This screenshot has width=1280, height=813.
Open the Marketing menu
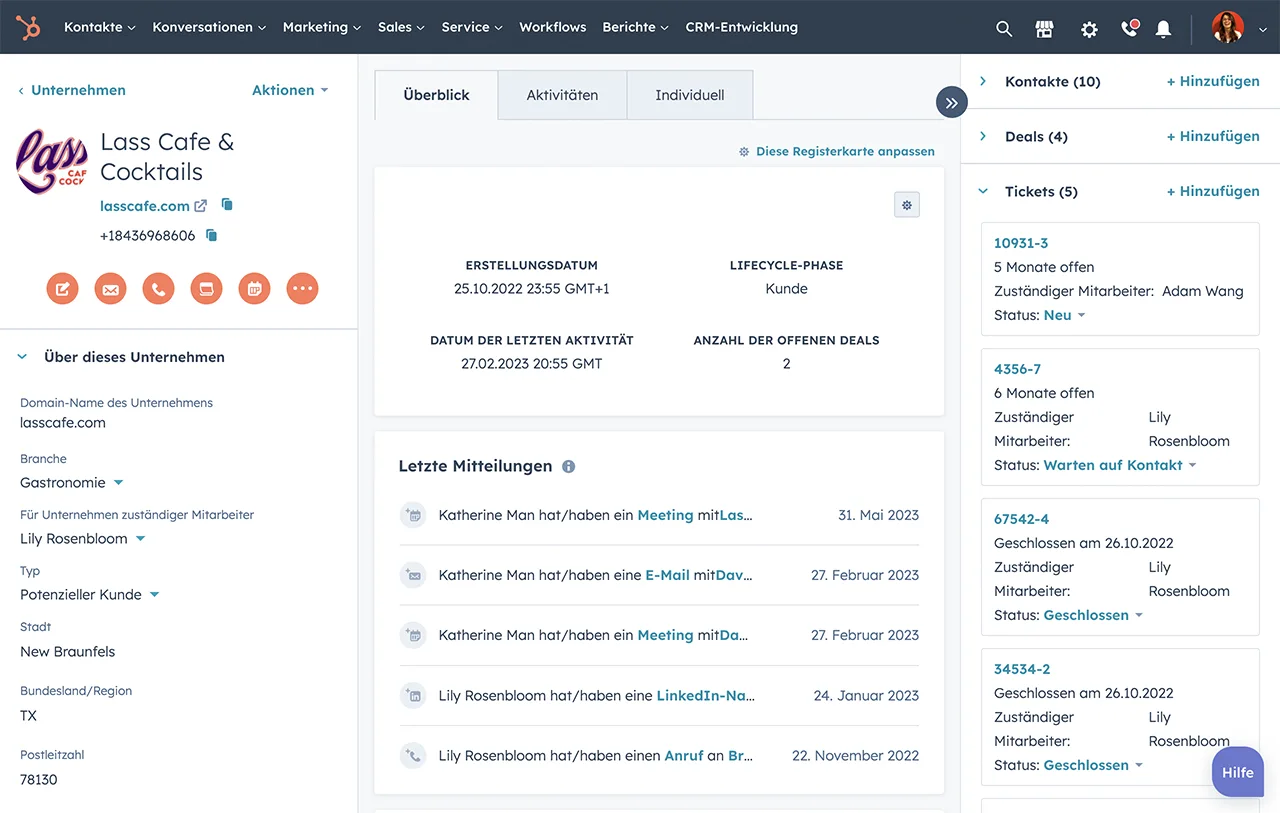click(x=322, y=27)
